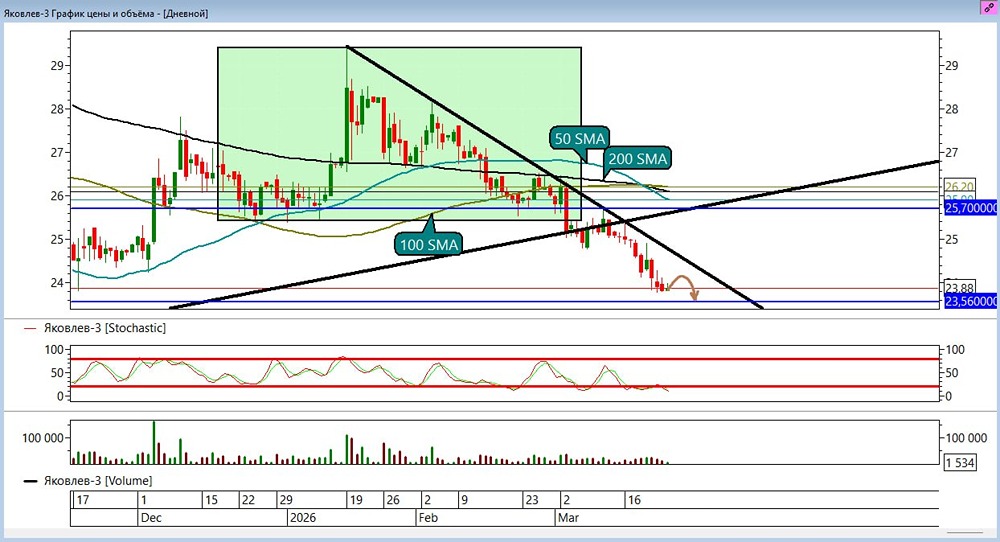
Task: Click the 28 label on right price axis
Action: point(952,108)
